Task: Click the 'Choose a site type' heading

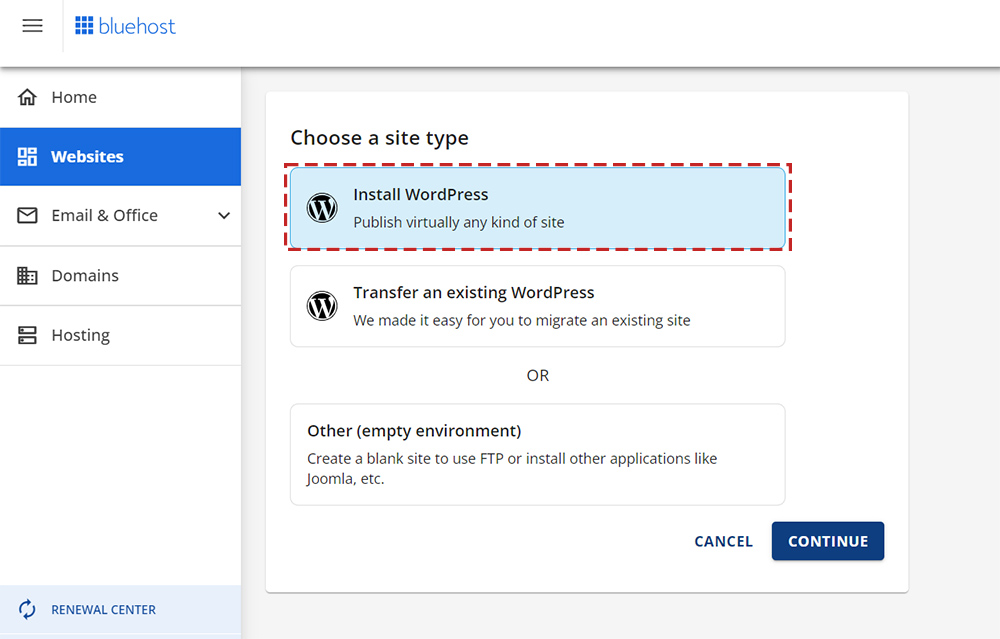Action: tap(379, 138)
